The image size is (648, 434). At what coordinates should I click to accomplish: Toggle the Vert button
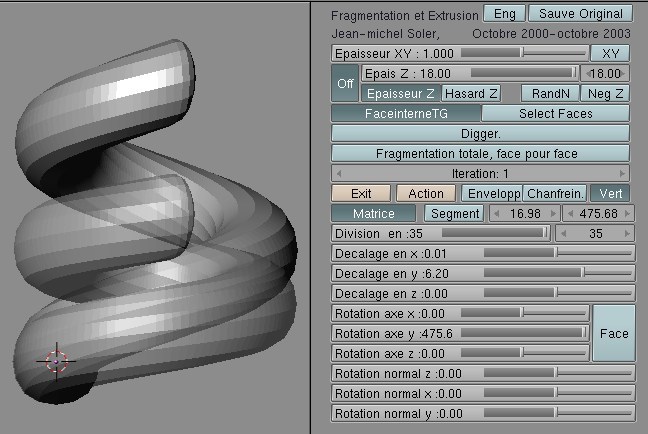tap(610, 193)
